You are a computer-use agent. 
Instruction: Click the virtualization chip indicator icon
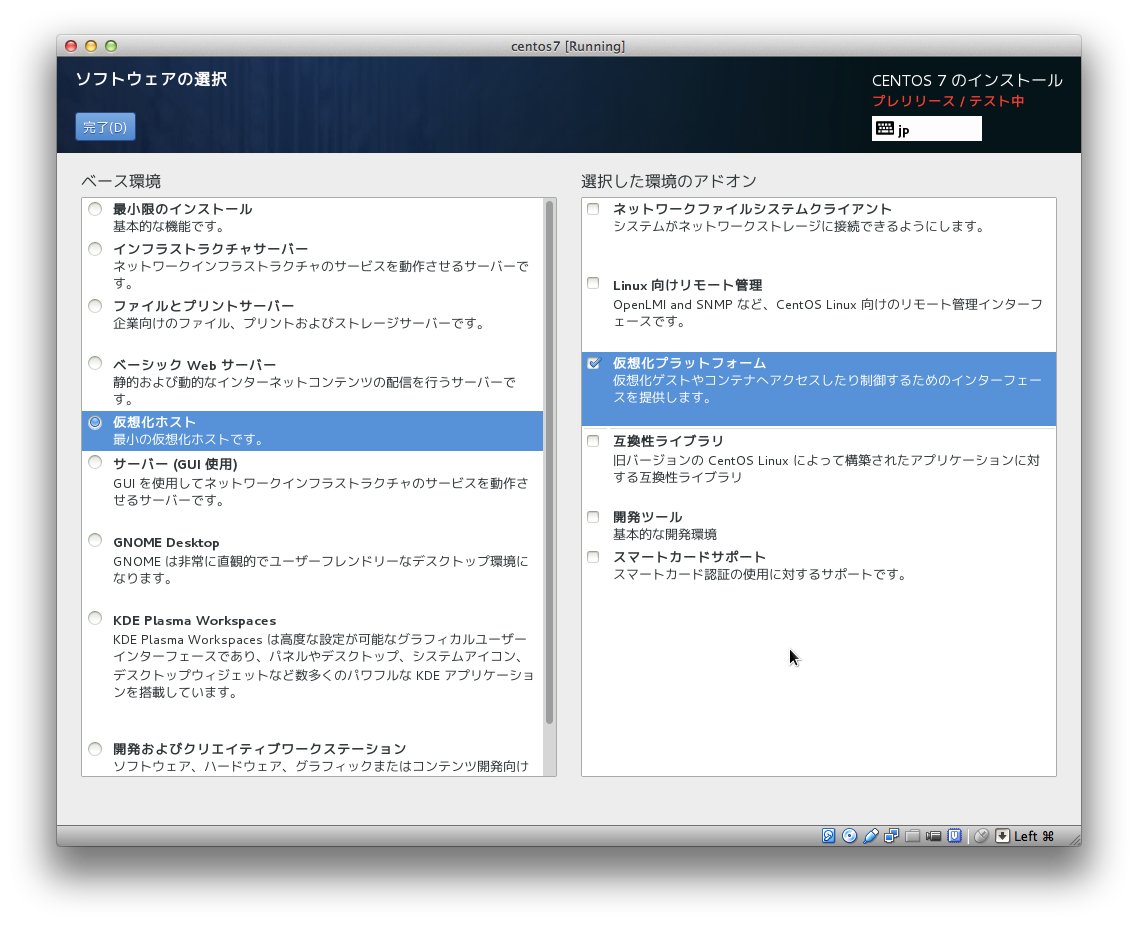click(x=954, y=836)
